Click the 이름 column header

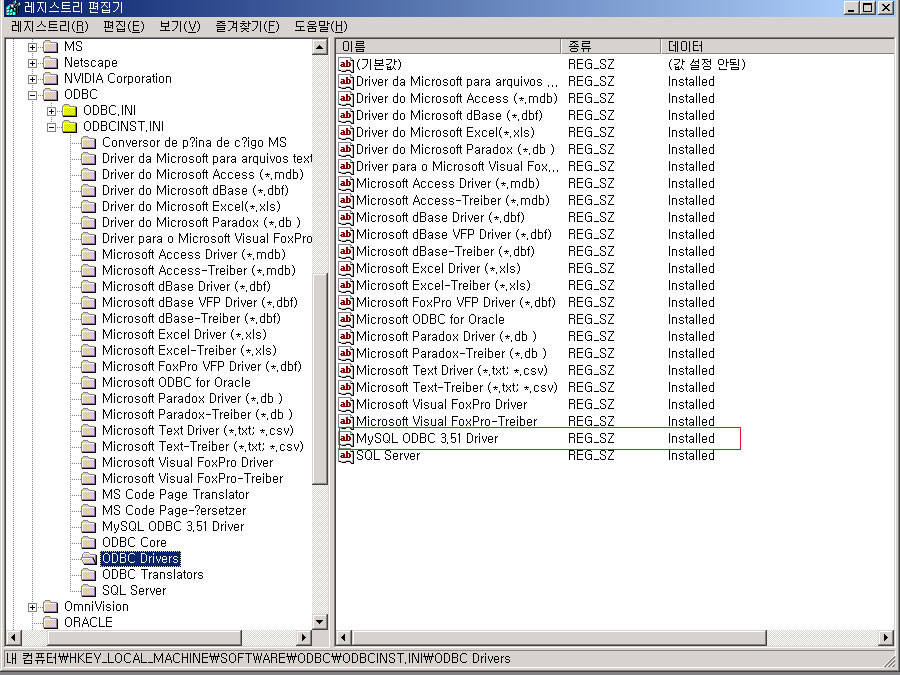(x=448, y=46)
